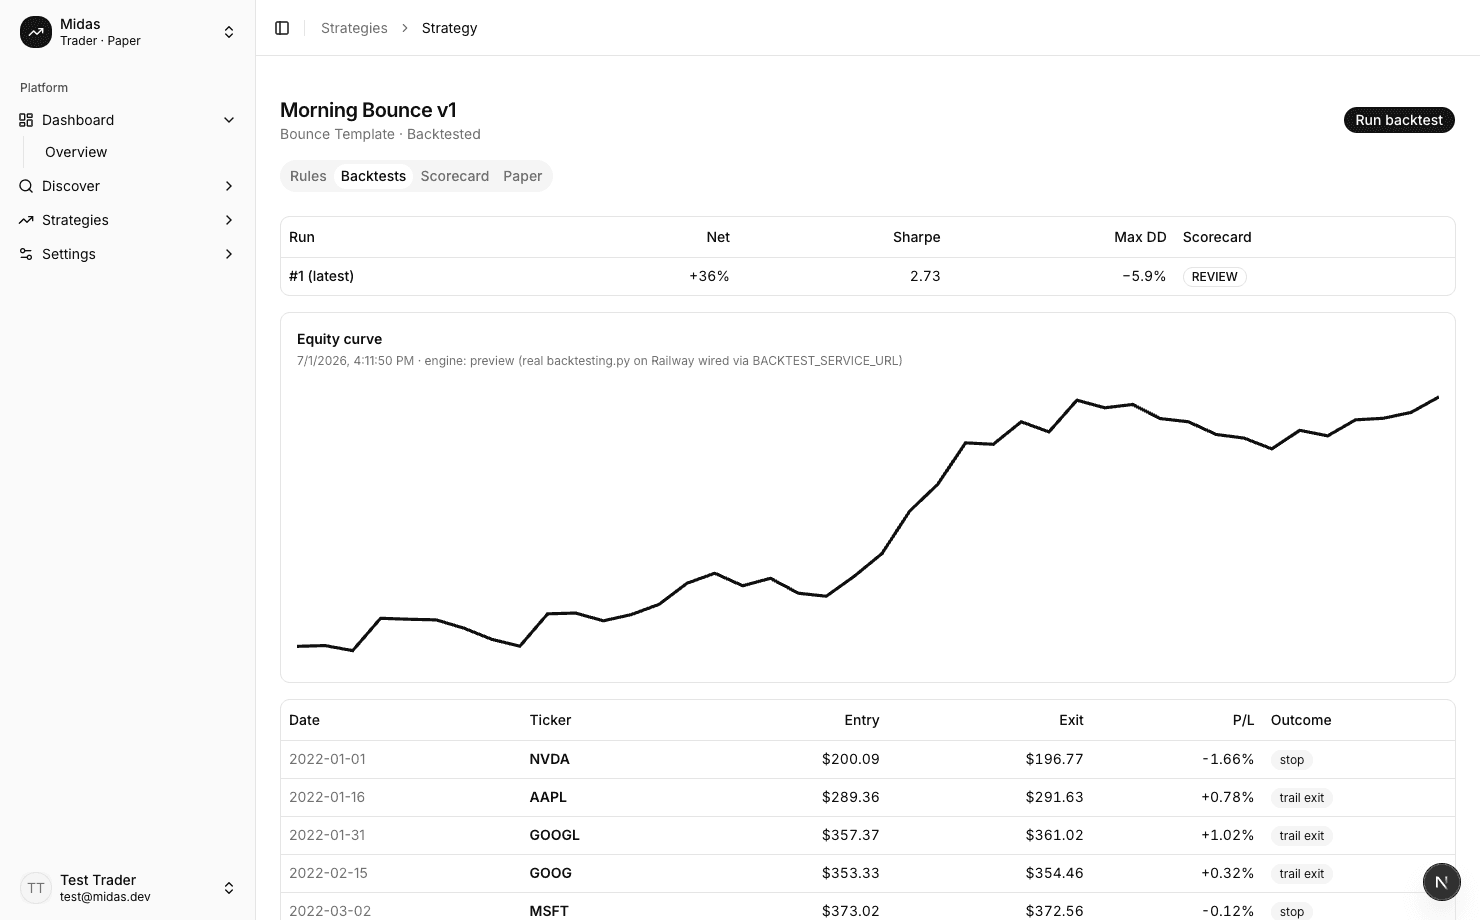Click the 2022-01-16 trade date
Viewport: 1480px width, 920px height.
(327, 797)
